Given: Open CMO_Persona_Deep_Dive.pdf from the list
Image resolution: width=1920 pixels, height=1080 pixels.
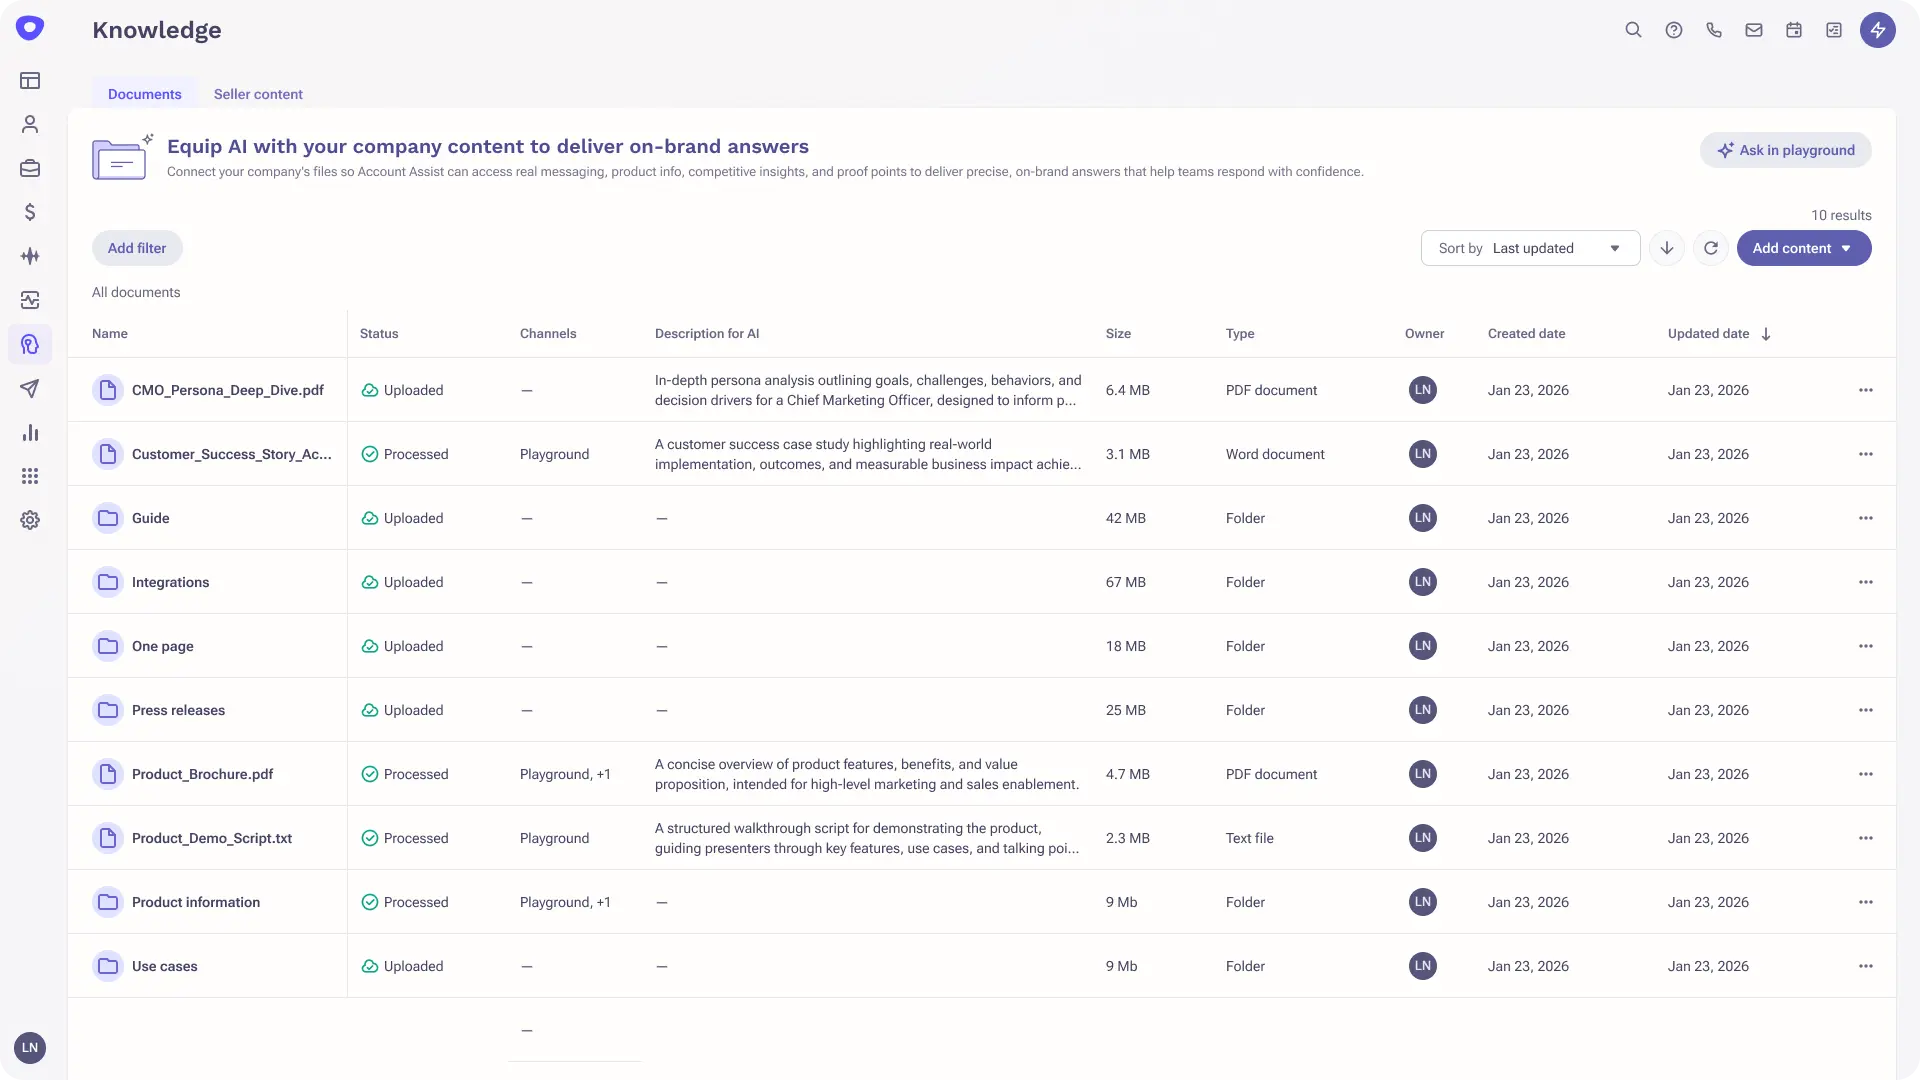Looking at the screenshot, I should (228, 390).
